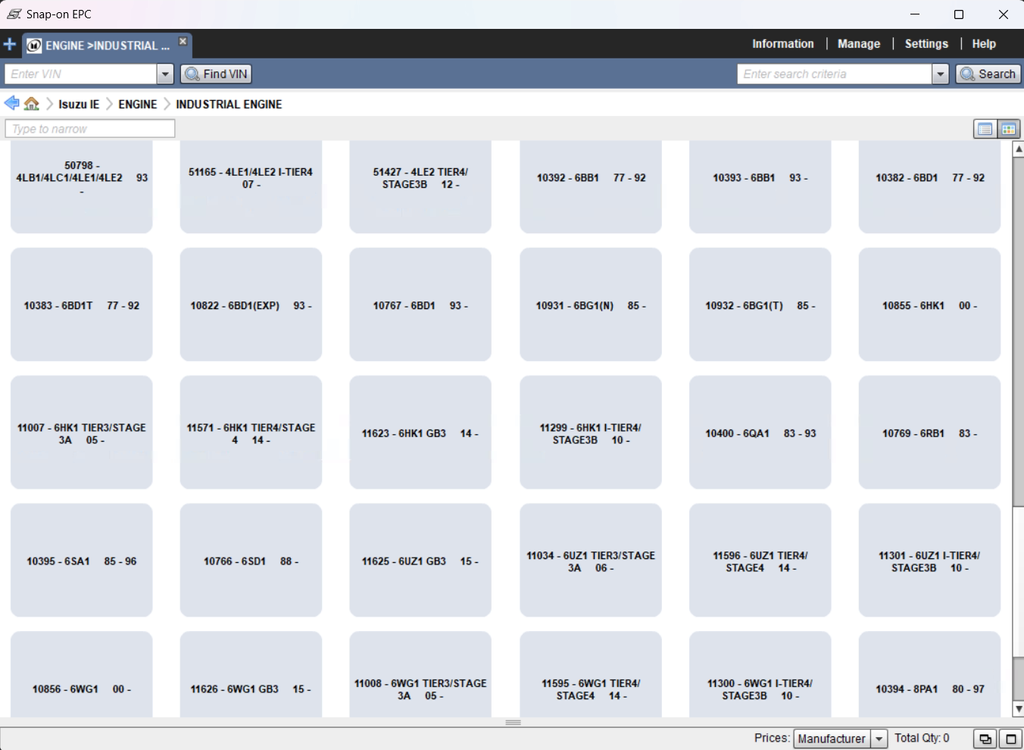
Task: Click the horizontal splitter grip handle
Action: (x=513, y=722)
